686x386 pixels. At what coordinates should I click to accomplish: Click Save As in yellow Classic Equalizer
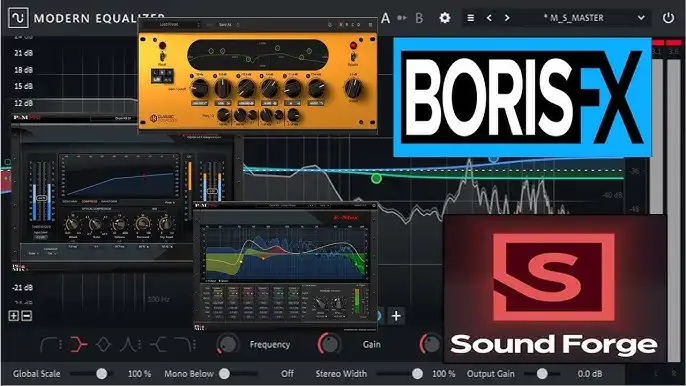[225, 25]
